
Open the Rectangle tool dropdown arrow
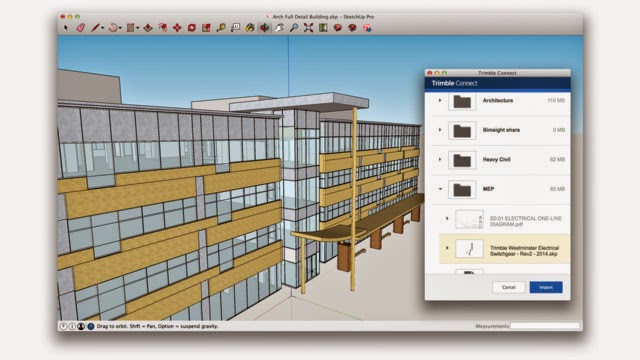click(138, 28)
